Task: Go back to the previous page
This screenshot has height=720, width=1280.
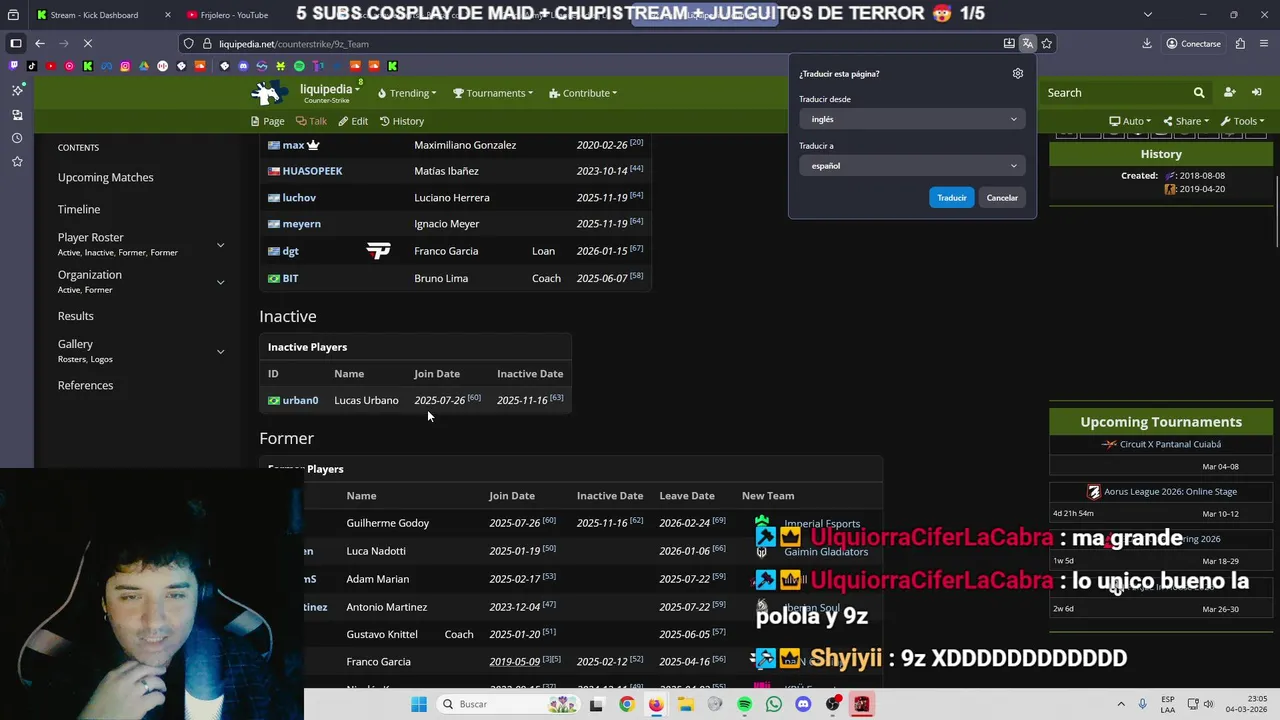Action: [x=39, y=43]
